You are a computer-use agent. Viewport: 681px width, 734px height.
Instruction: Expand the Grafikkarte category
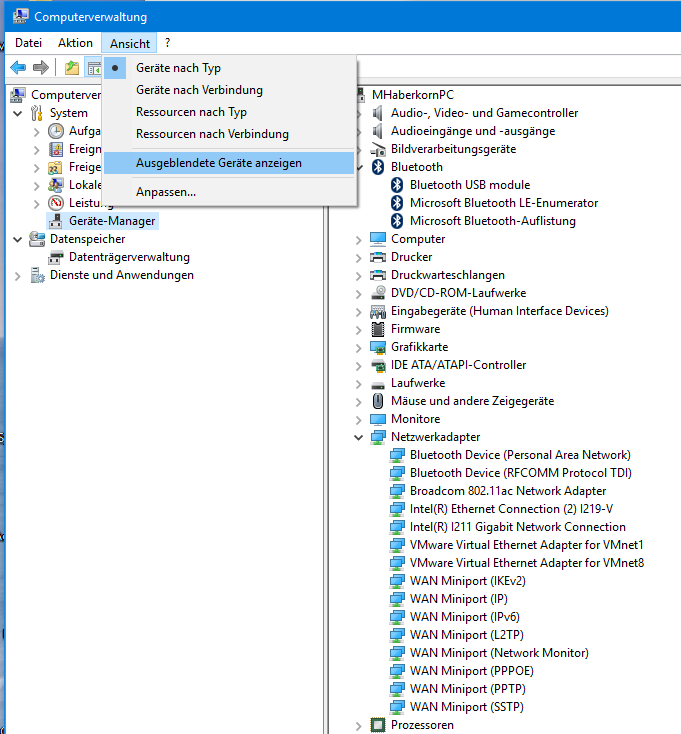(359, 348)
